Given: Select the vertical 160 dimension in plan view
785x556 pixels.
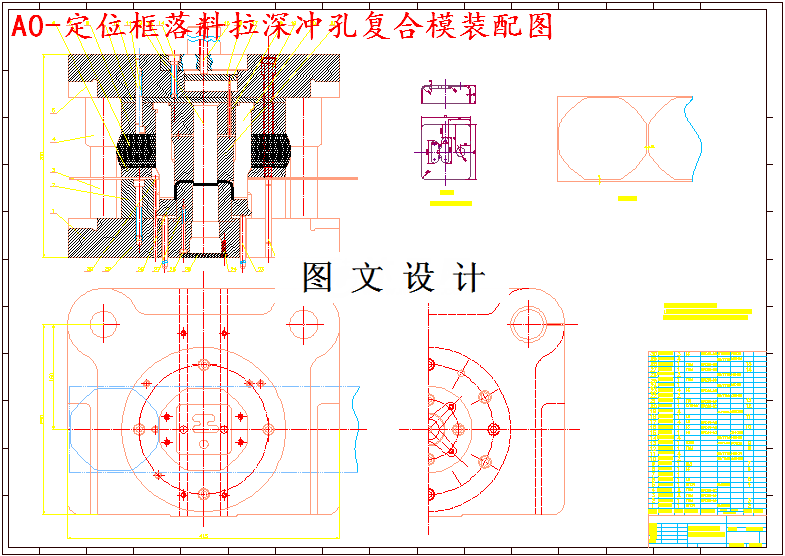Looking at the screenshot, I should [52, 376].
